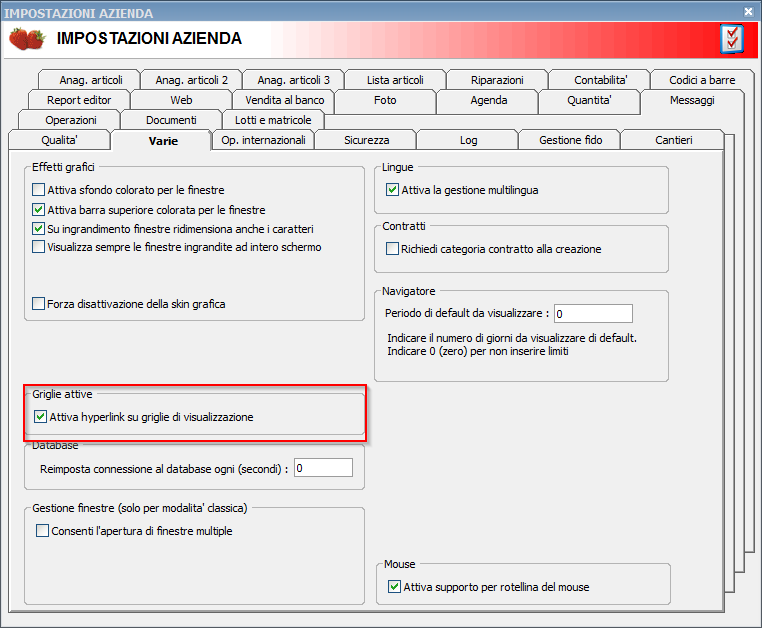Open the Operazioni tab

(70, 120)
